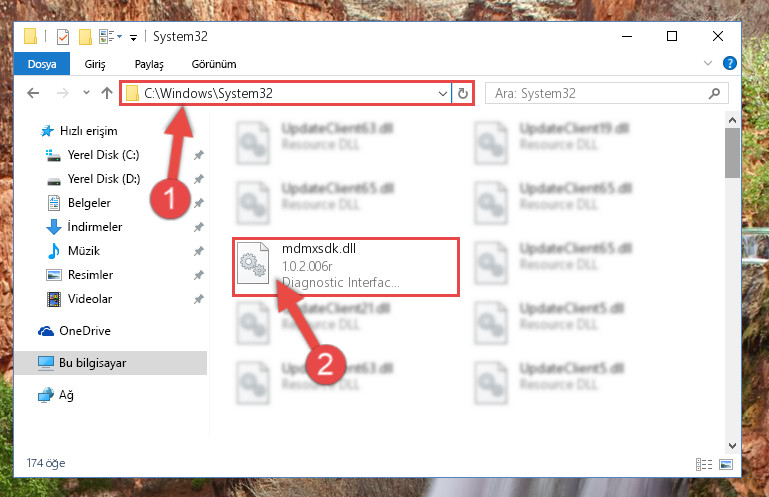Toggle pin for İndirmeler

click(199, 227)
